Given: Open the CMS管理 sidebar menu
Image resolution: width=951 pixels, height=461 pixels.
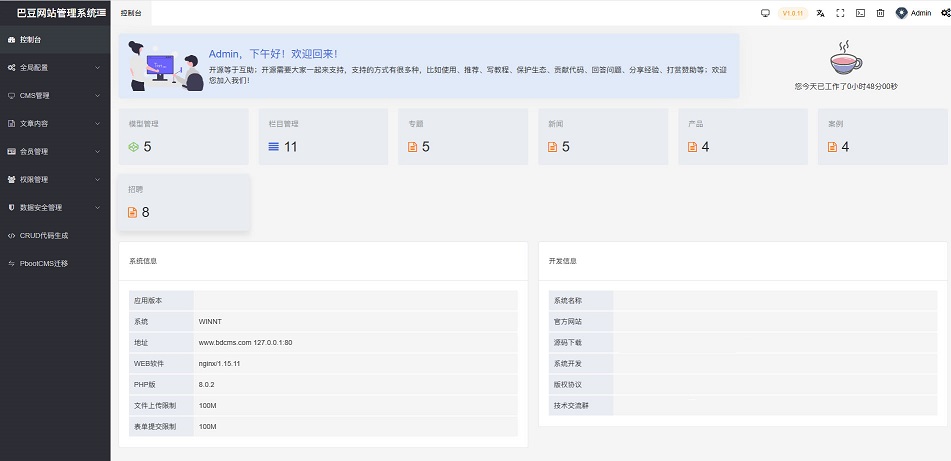Looking at the screenshot, I should tap(55, 95).
